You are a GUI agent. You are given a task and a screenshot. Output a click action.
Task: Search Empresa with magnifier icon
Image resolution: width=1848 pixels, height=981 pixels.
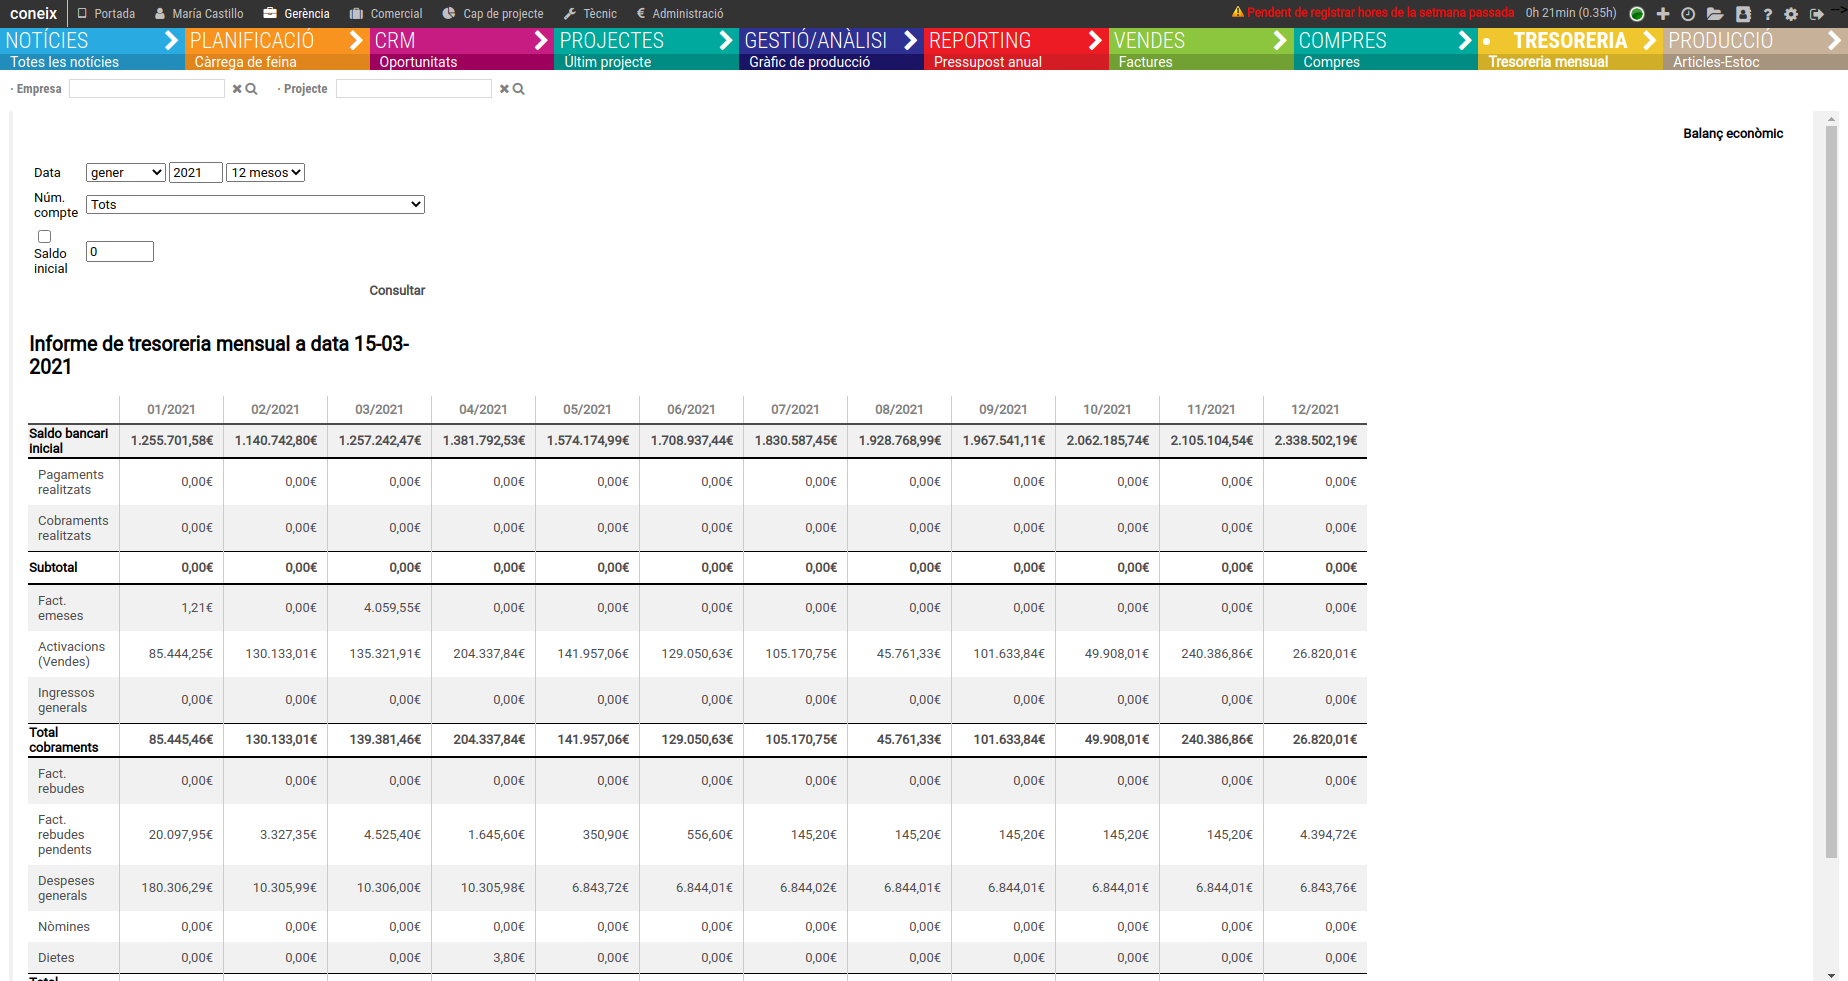point(252,89)
